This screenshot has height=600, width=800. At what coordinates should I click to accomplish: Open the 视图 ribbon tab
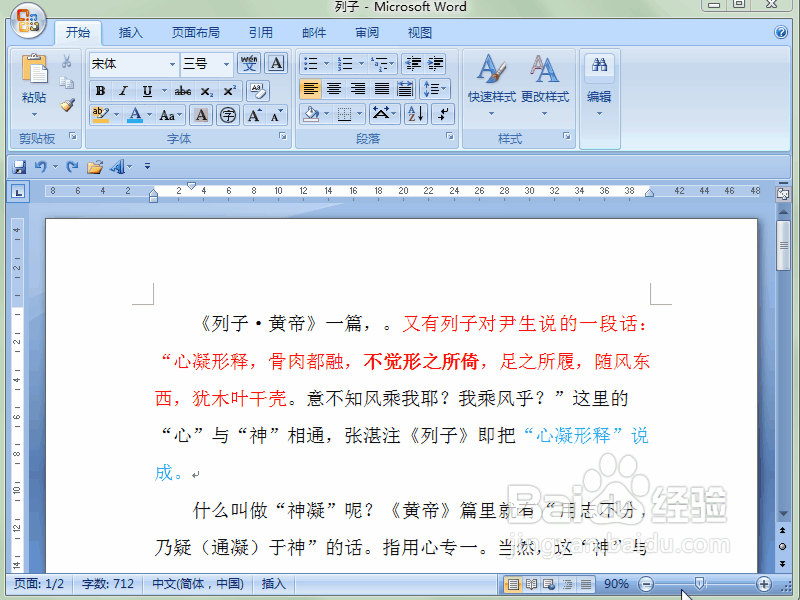(x=420, y=32)
